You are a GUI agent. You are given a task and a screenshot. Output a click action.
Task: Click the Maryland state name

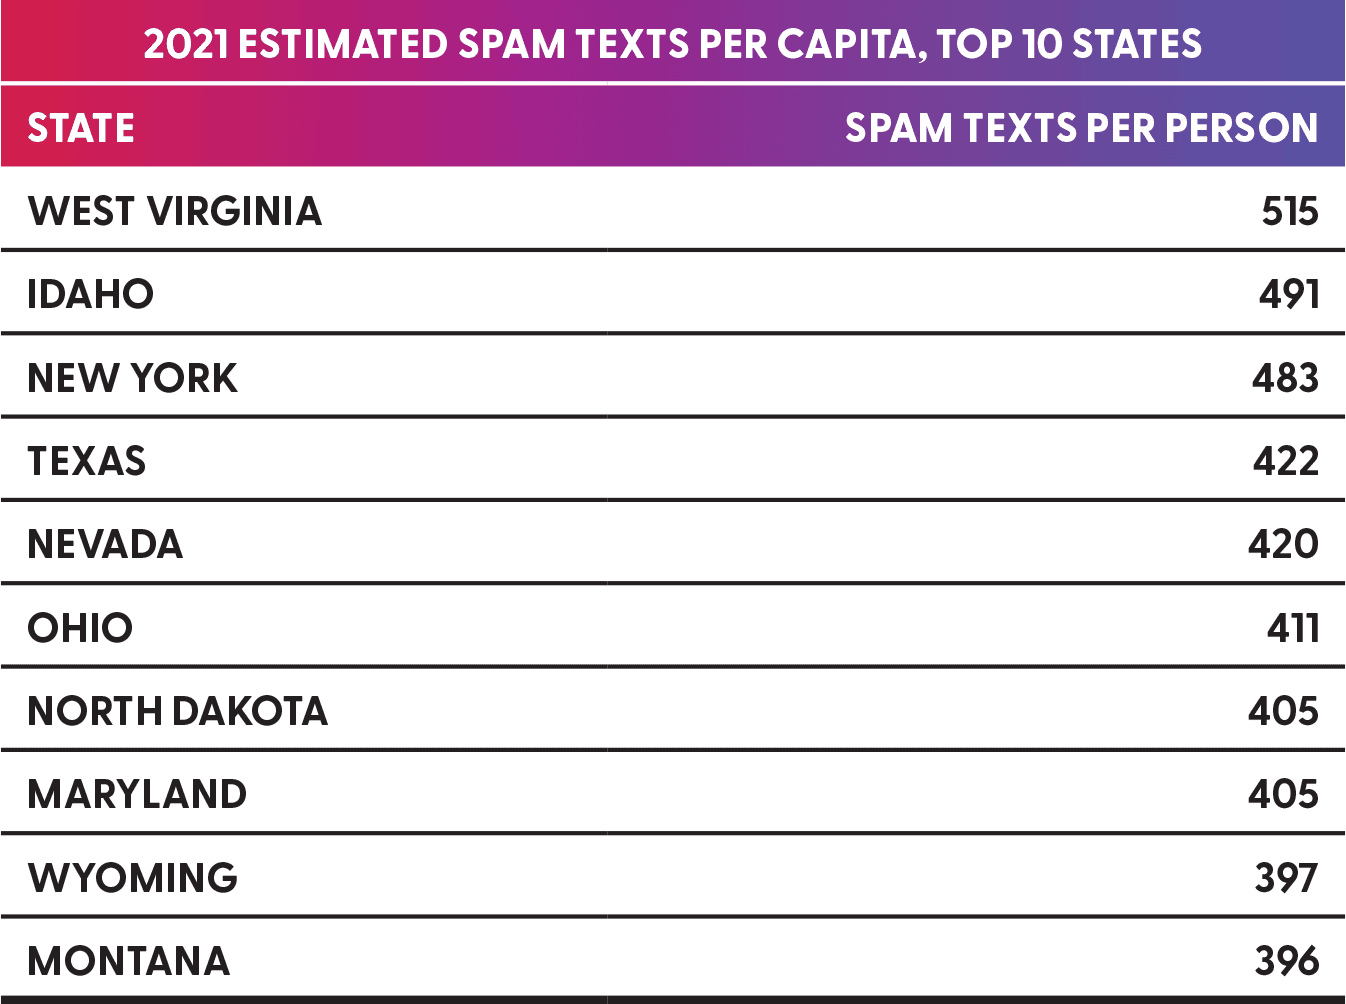pyautogui.click(x=137, y=794)
